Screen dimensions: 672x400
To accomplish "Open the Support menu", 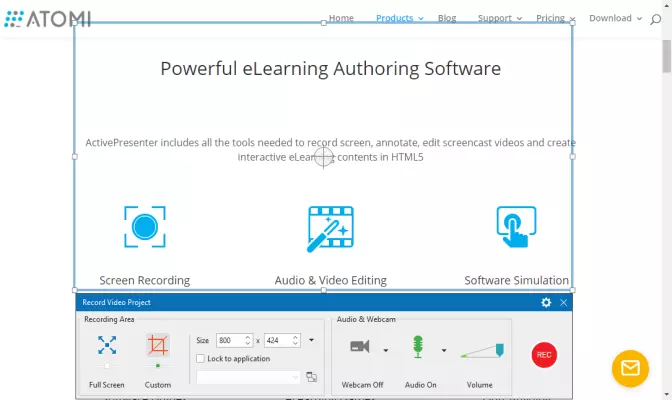I will 500,18.
